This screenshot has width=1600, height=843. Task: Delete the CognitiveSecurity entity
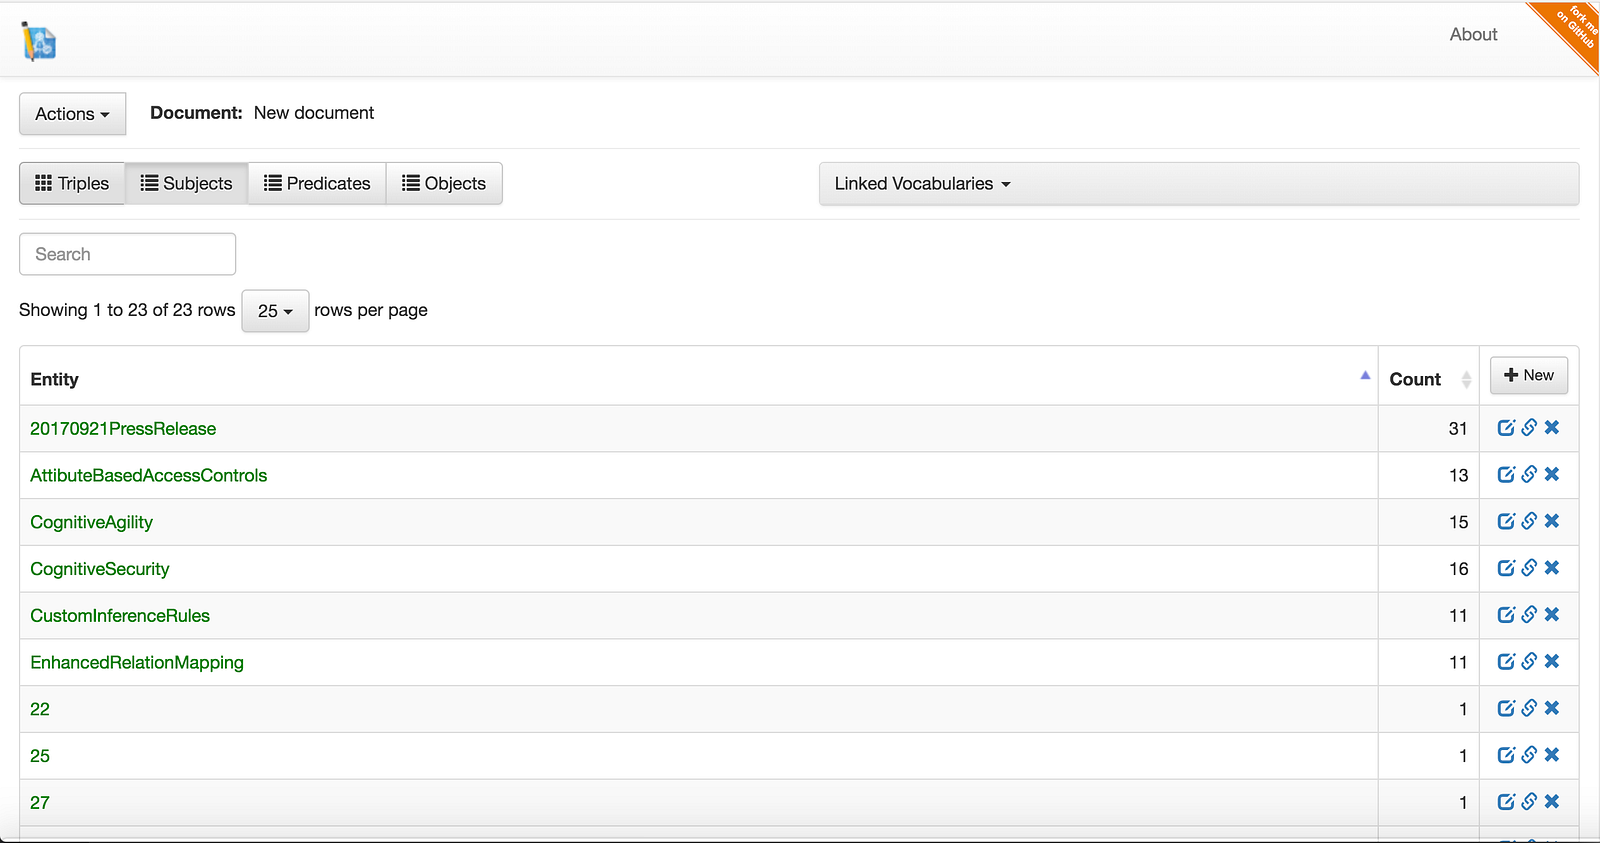[1552, 568]
